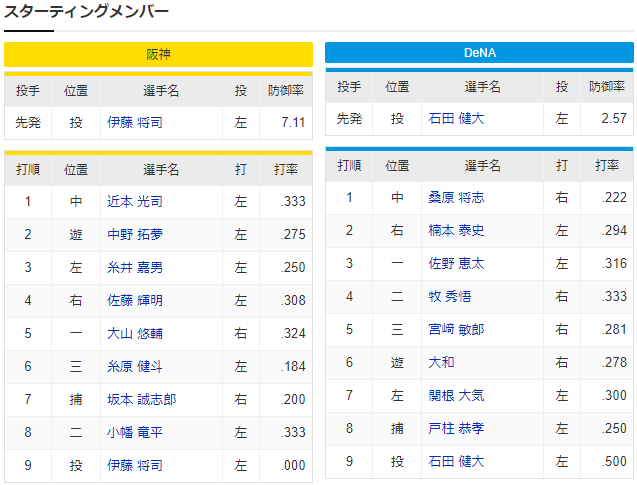Click batting average .500 for 石田 健大
Viewport: 637px width, 485px height.
tap(614, 461)
